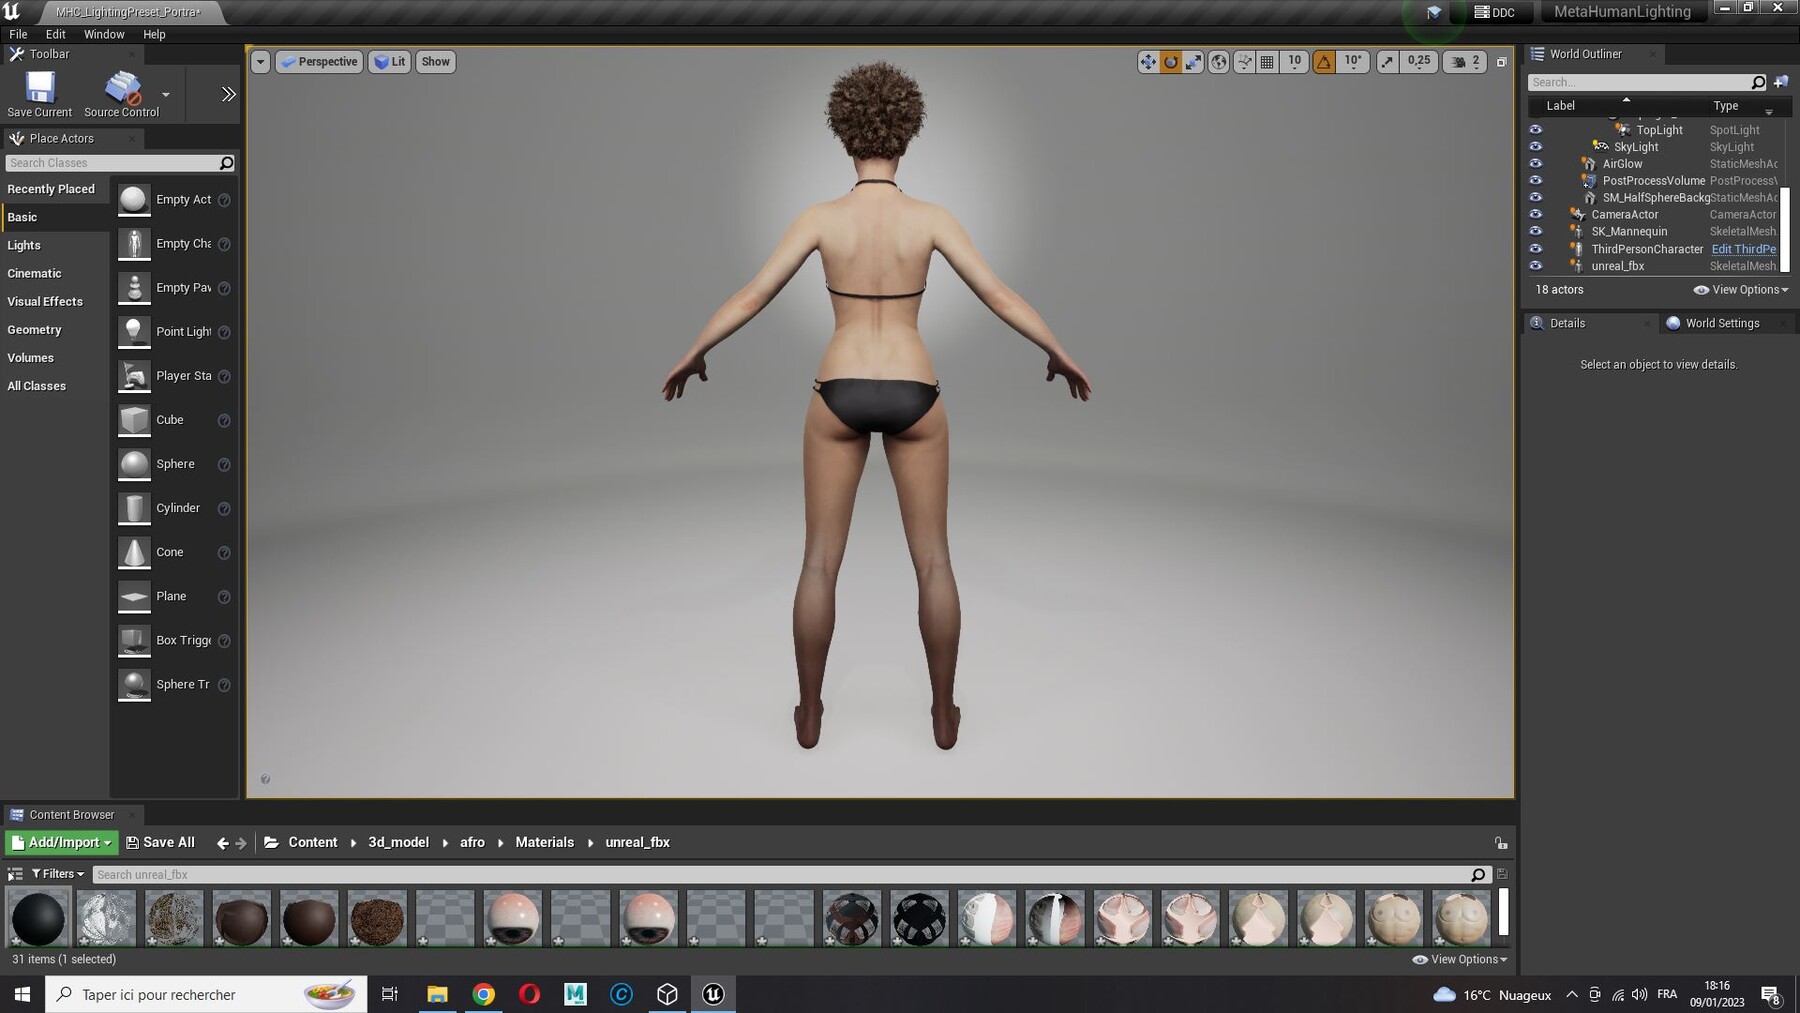The image size is (1800, 1013).
Task: Select the scale gizmo tool in viewport
Action: pyautogui.click(x=1193, y=62)
